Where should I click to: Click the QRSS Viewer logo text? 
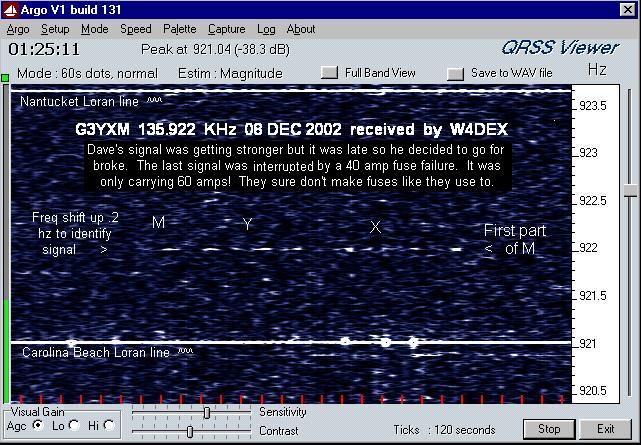(x=560, y=48)
